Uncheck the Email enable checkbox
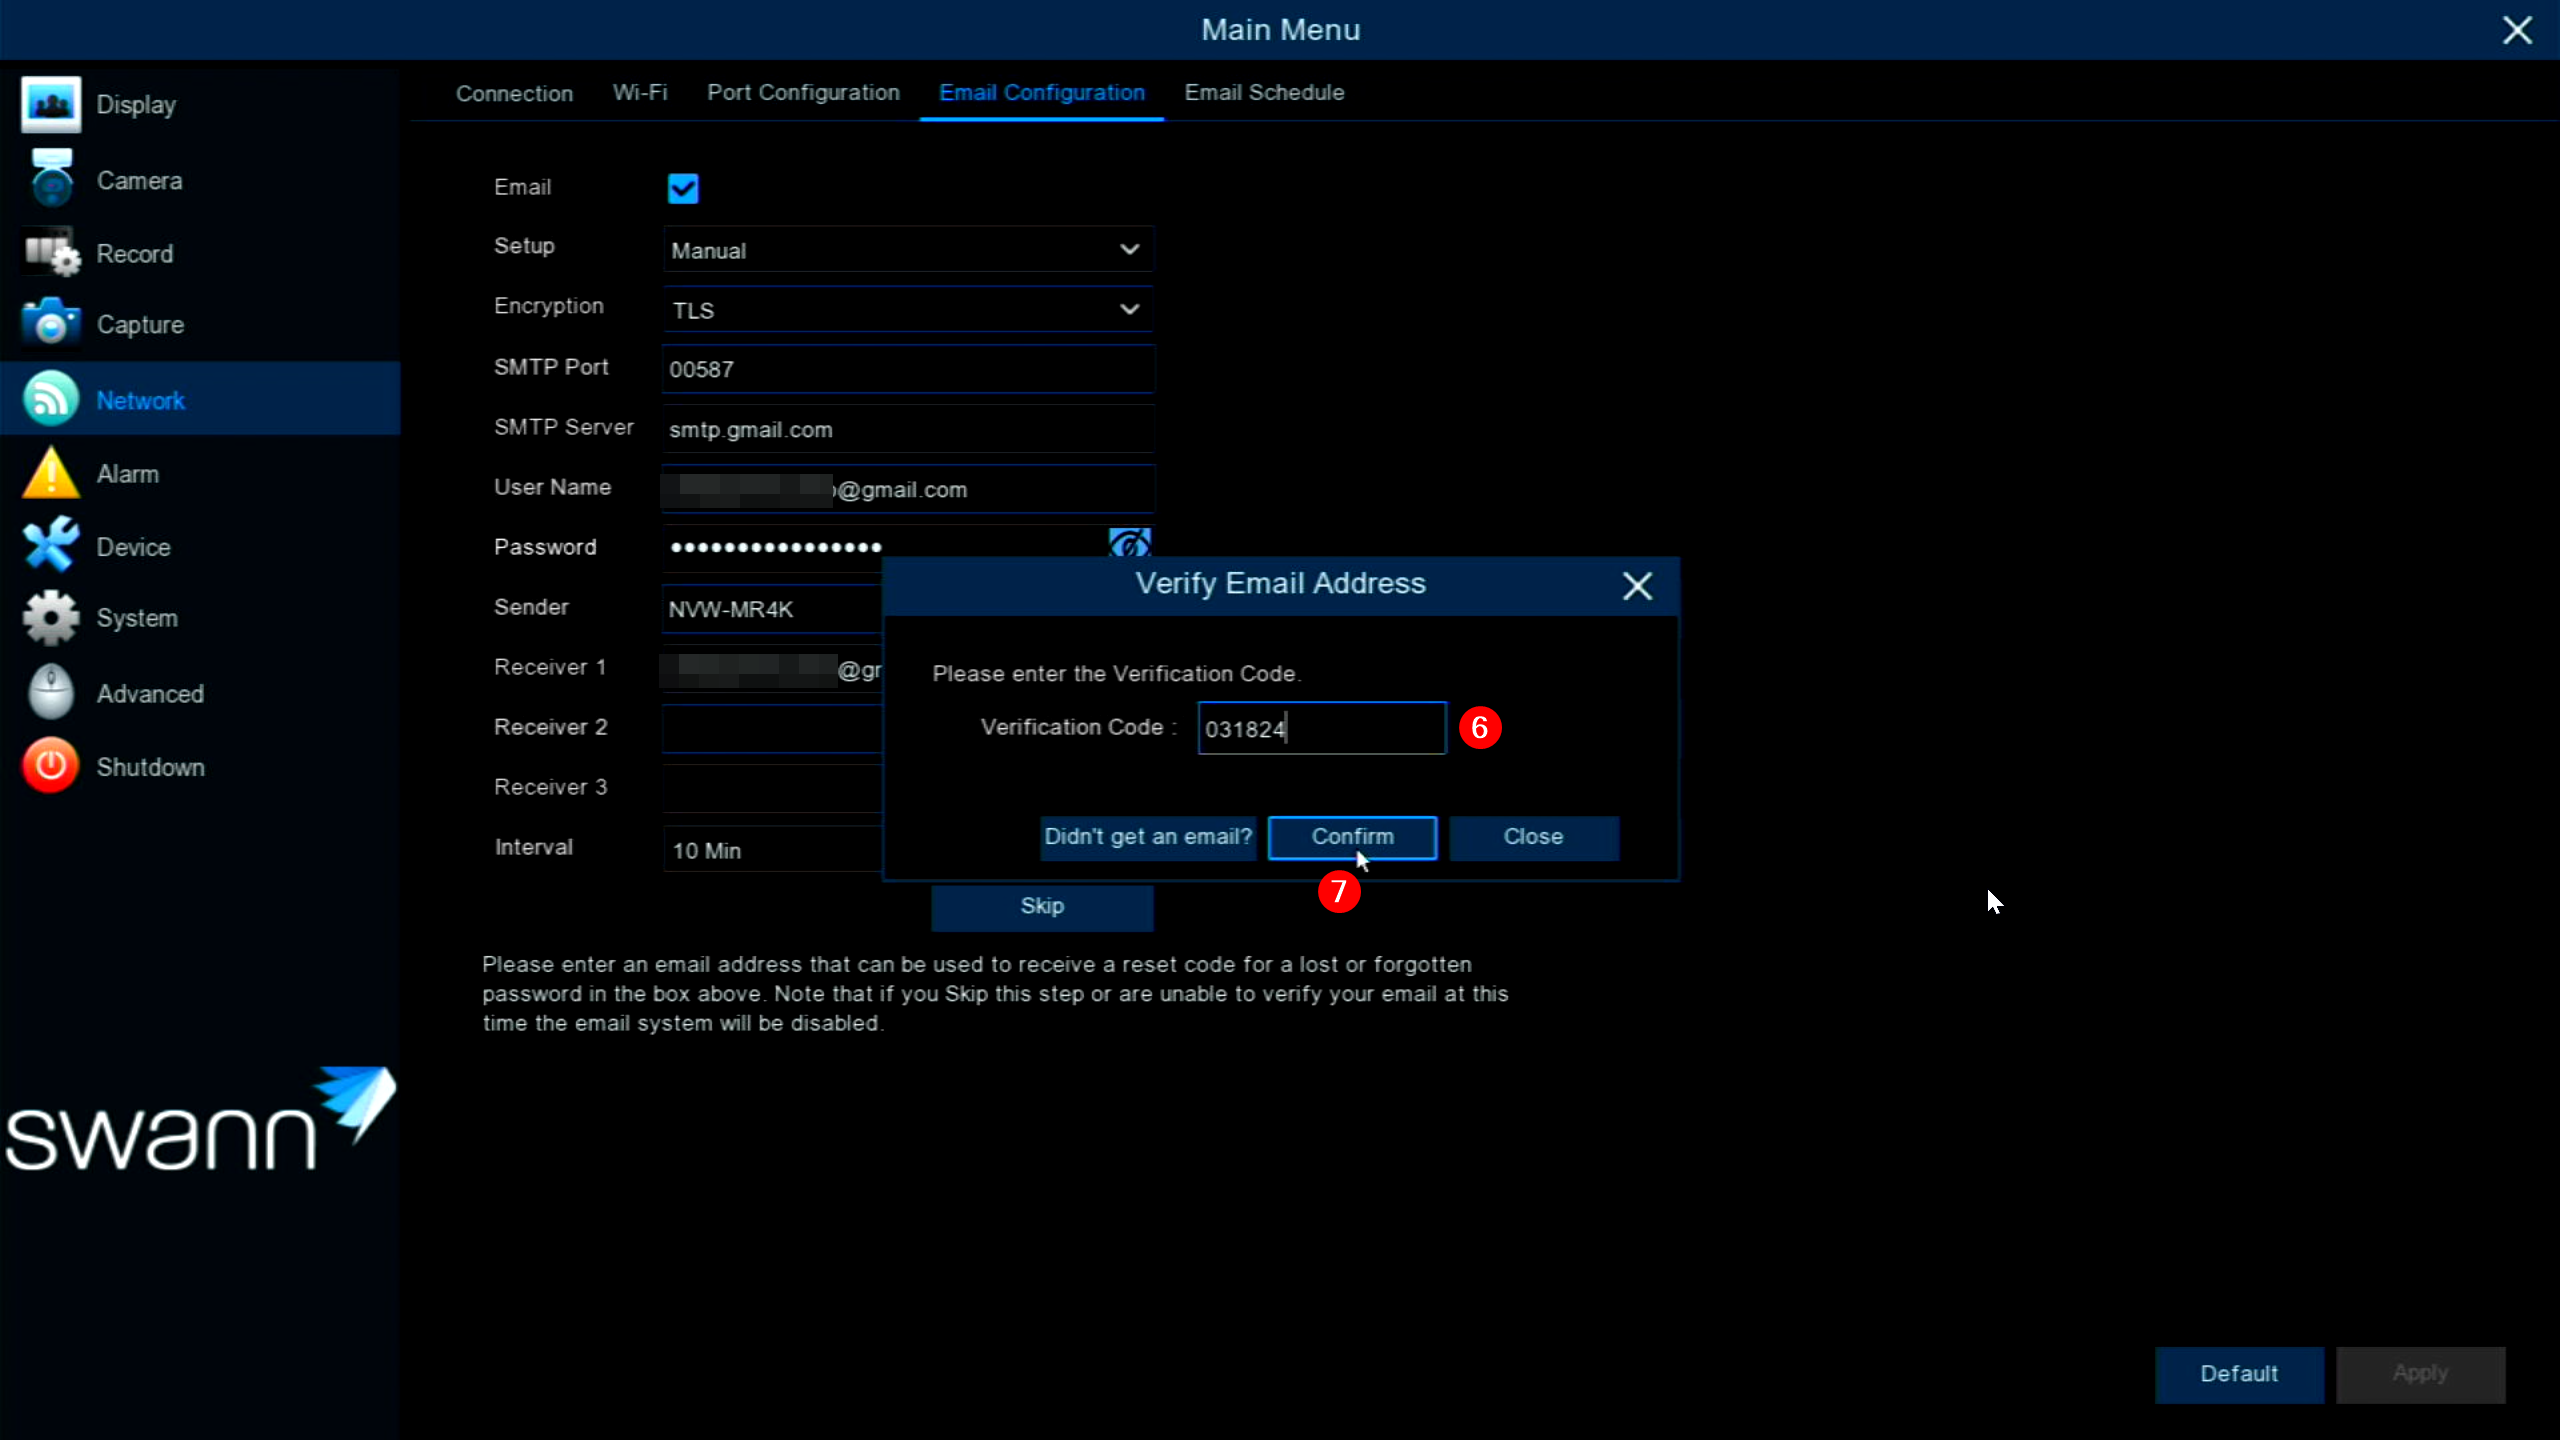The width and height of the screenshot is (2560, 1440). 683,188
